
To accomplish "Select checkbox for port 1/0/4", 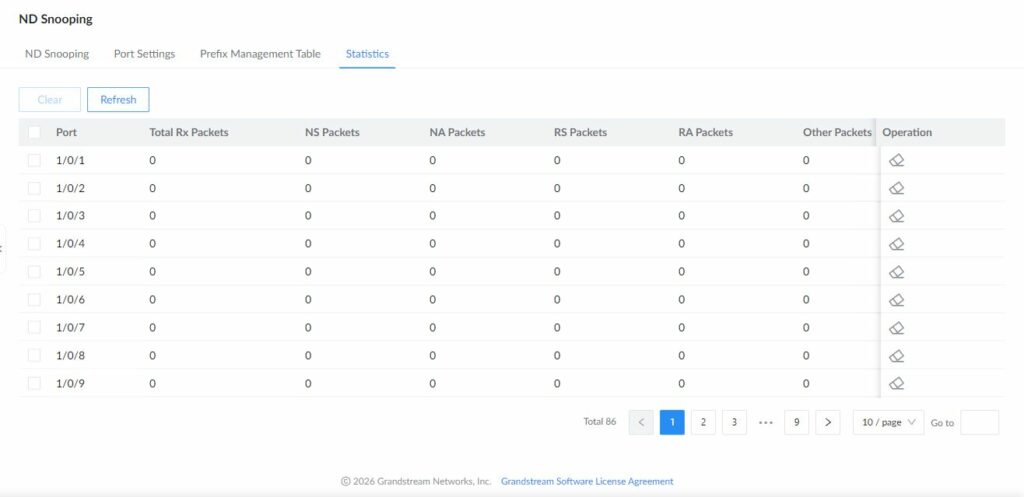I will 34,244.
